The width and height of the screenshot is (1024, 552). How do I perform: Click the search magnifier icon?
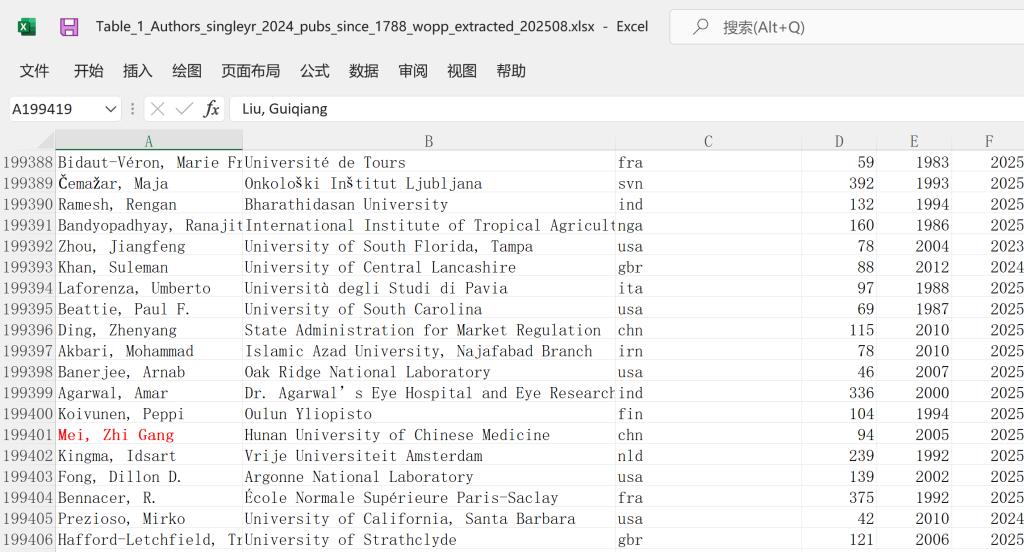pyautogui.click(x=701, y=27)
